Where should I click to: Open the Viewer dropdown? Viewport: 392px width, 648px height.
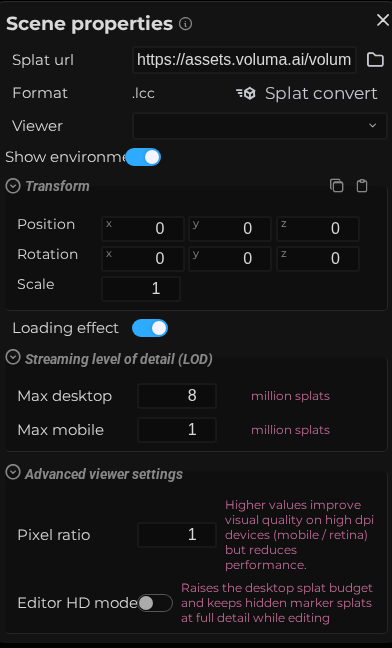click(259, 126)
